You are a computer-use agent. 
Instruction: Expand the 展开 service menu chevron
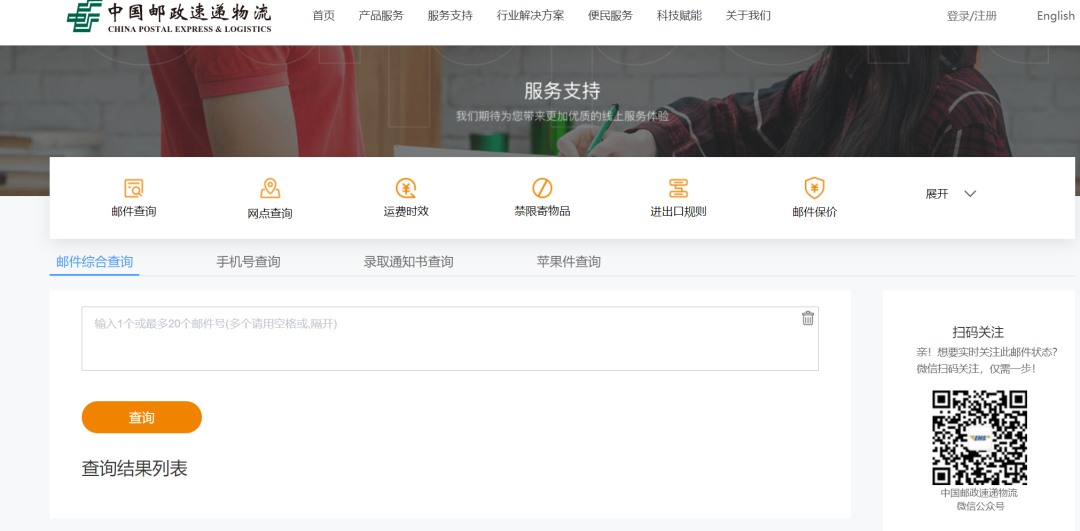coord(969,194)
